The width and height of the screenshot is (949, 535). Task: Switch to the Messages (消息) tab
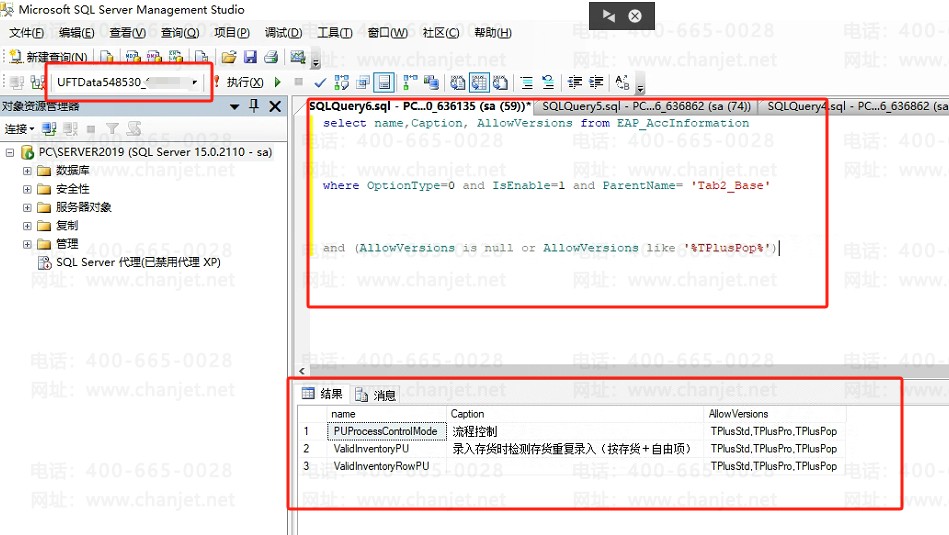point(376,395)
